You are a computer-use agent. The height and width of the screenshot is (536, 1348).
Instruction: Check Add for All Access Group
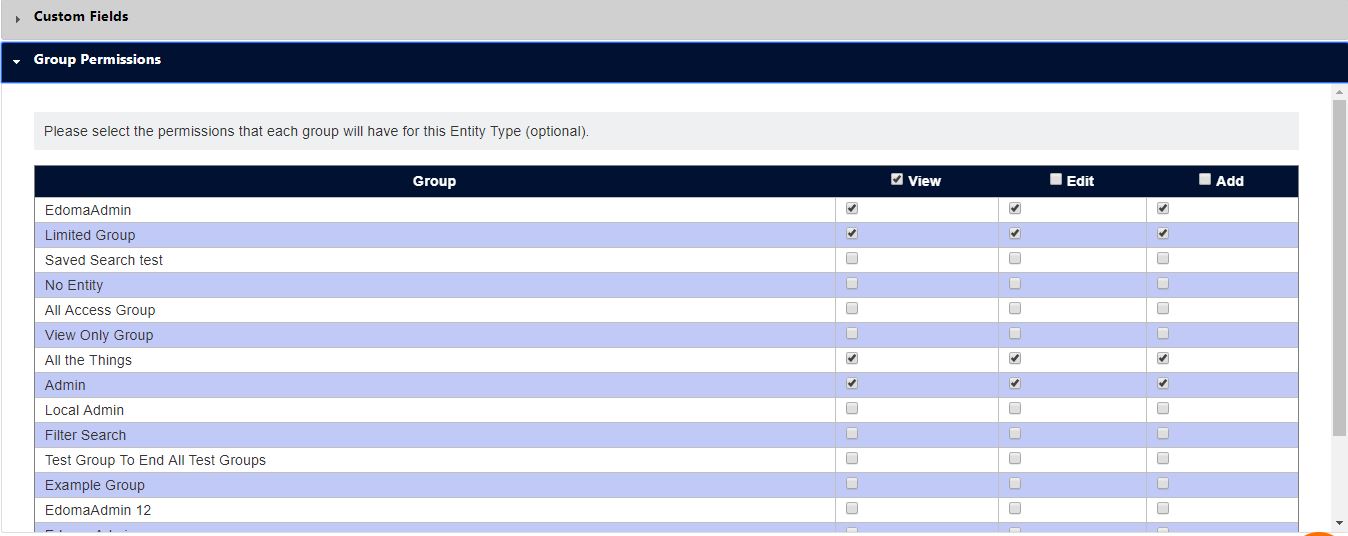[1163, 309]
